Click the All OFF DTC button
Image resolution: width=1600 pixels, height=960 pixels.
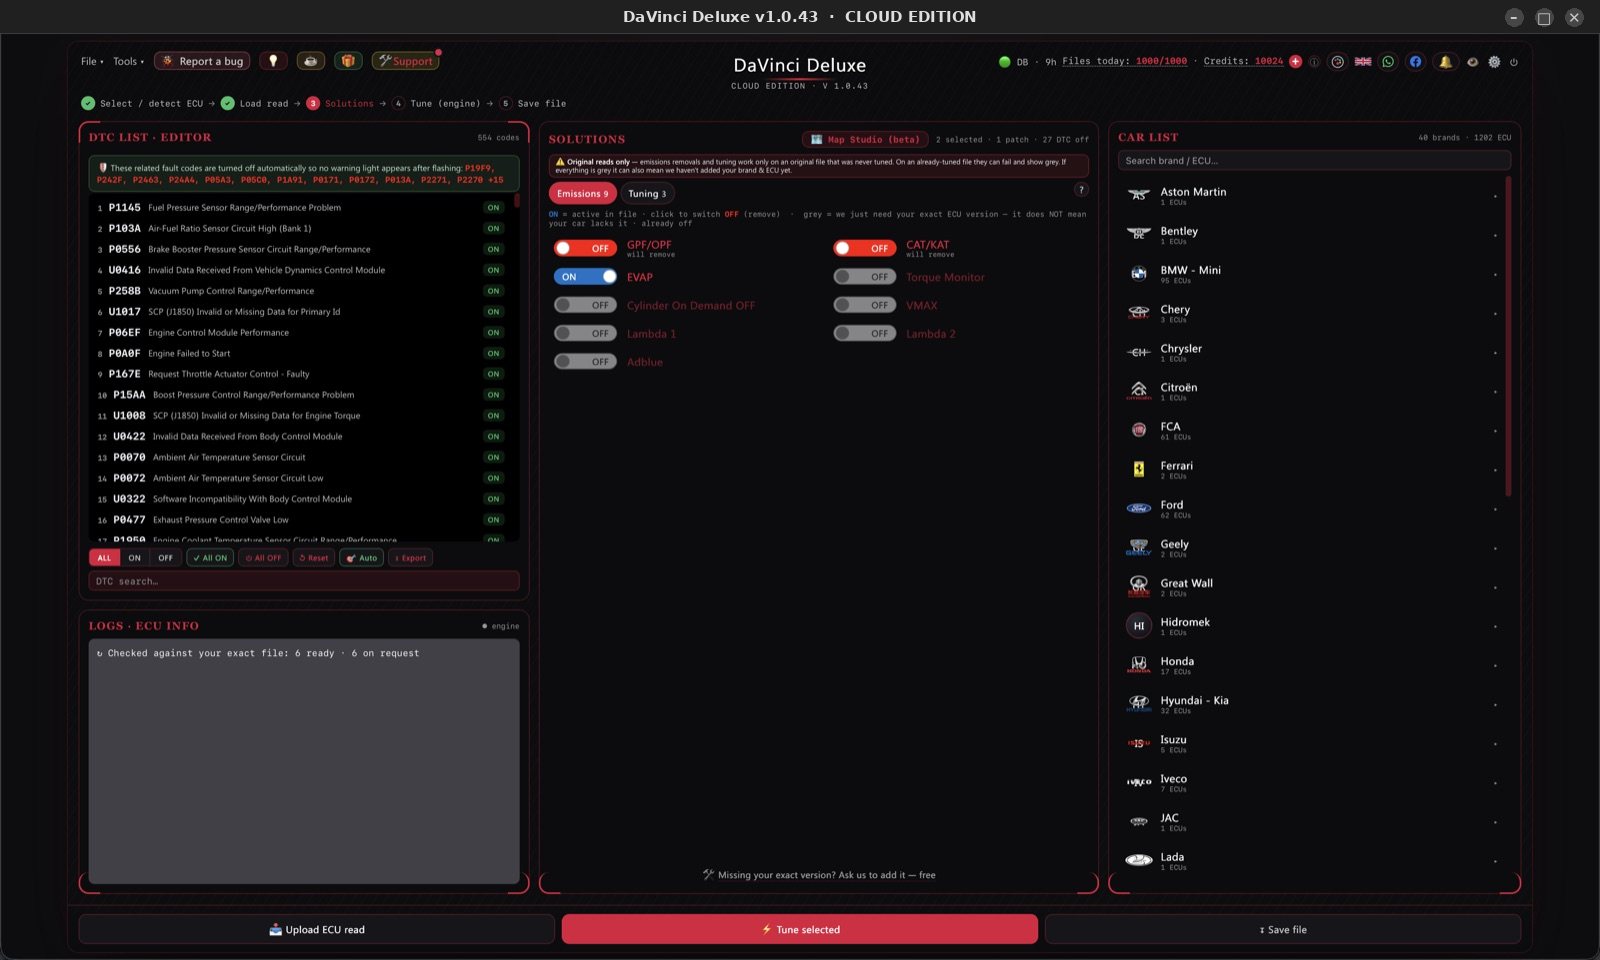pyautogui.click(x=264, y=558)
